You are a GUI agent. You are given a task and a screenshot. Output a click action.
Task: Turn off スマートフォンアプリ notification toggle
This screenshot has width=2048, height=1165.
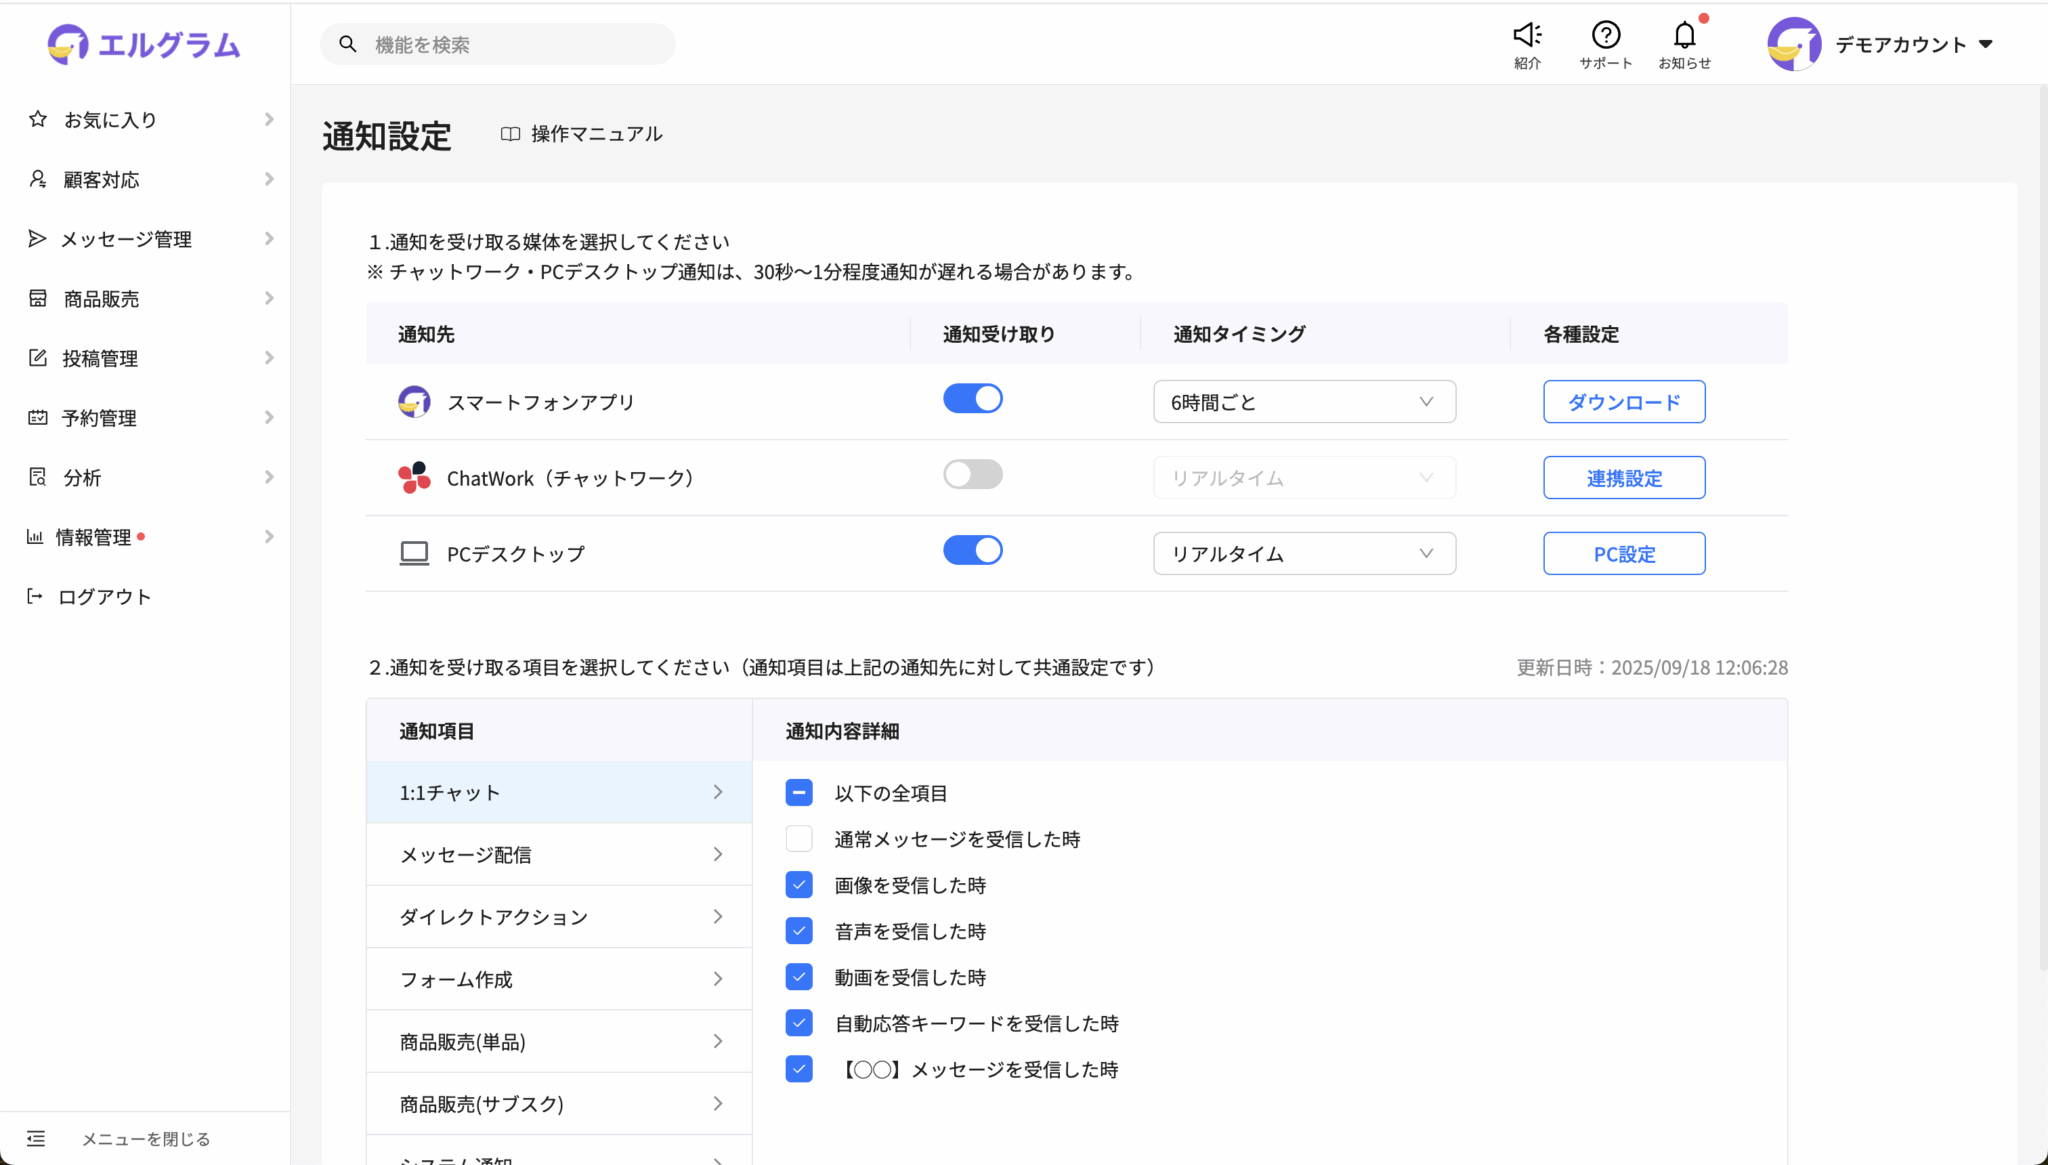pyautogui.click(x=972, y=399)
